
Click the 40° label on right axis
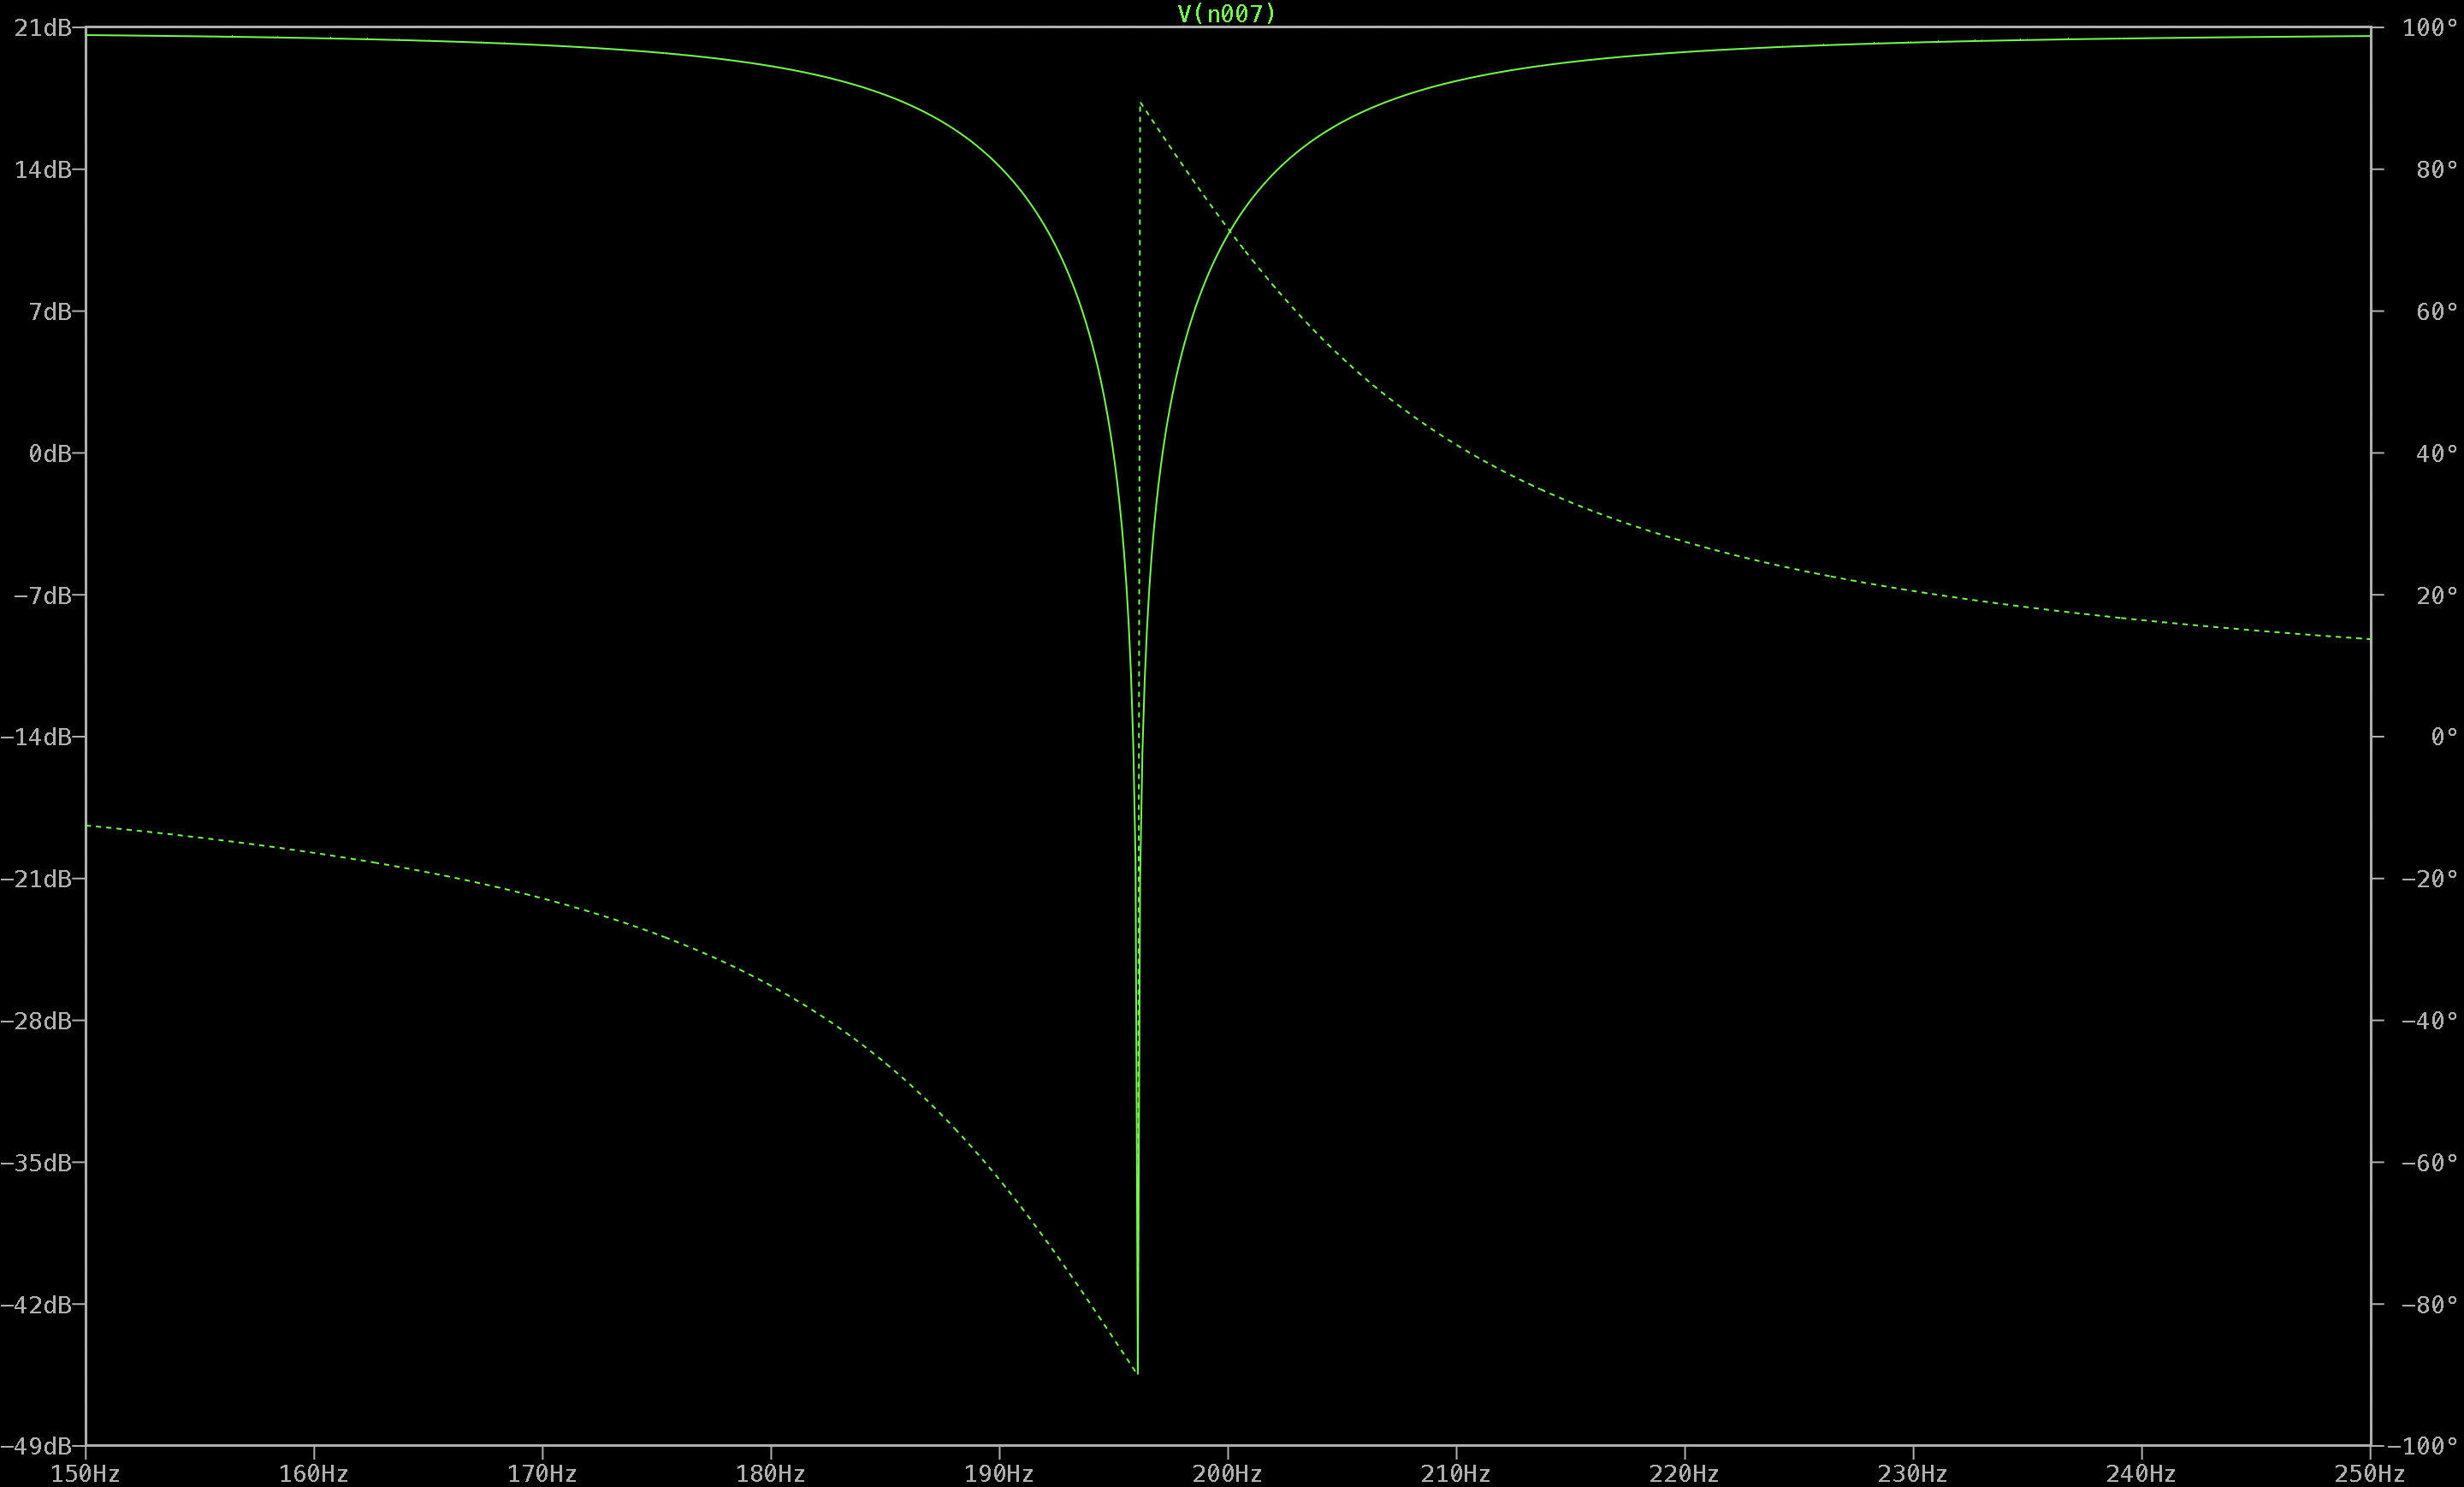(2438, 454)
